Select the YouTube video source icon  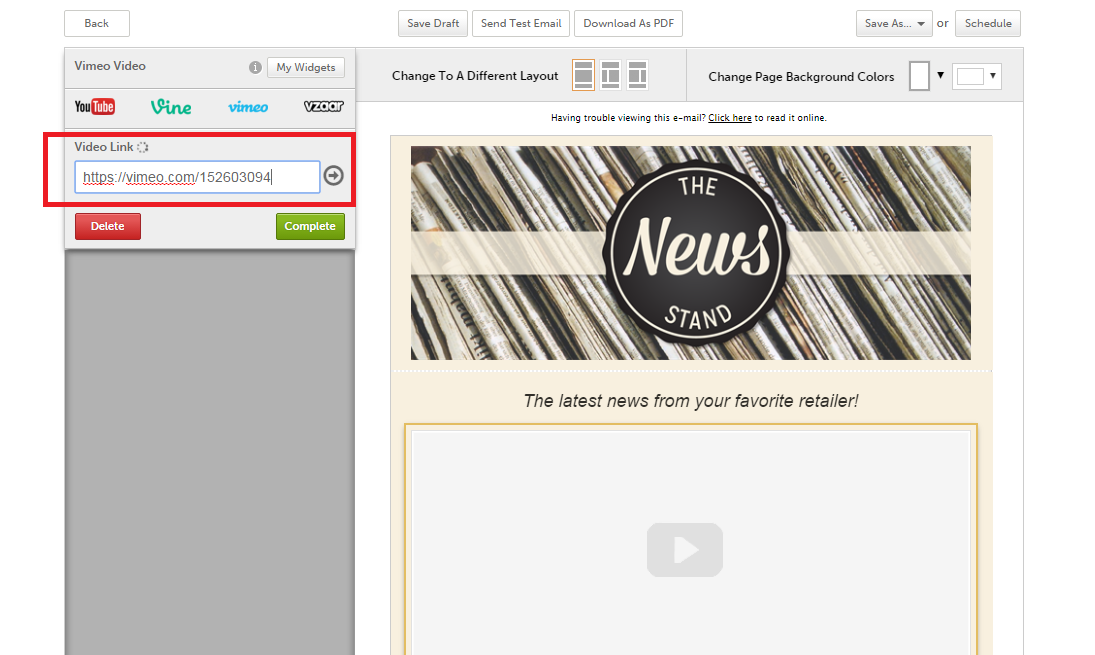(x=95, y=106)
